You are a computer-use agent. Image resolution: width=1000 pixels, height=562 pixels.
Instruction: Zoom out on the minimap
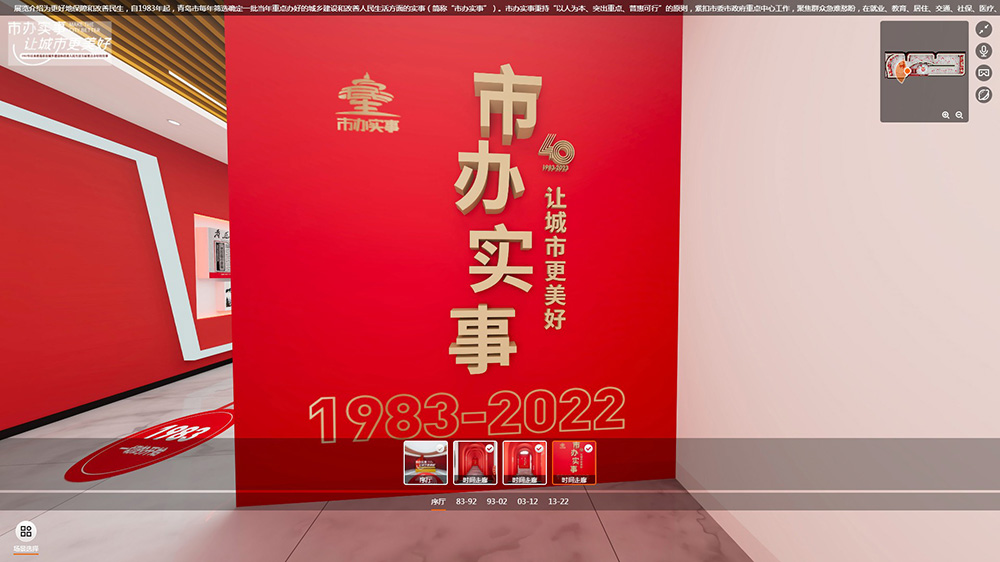coord(960,115)
